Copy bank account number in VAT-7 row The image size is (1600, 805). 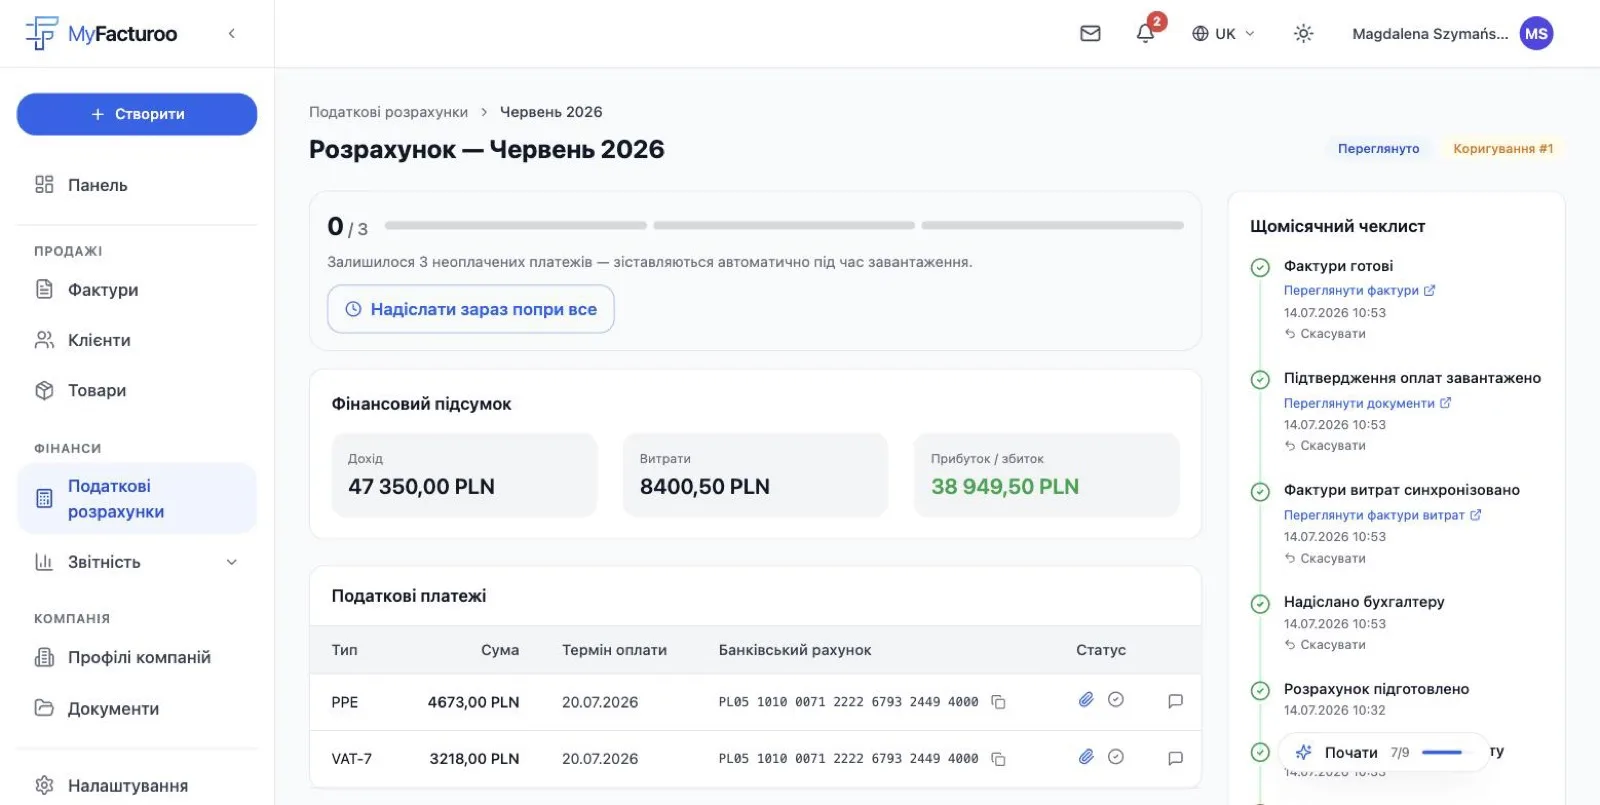[x=998, y=759]
